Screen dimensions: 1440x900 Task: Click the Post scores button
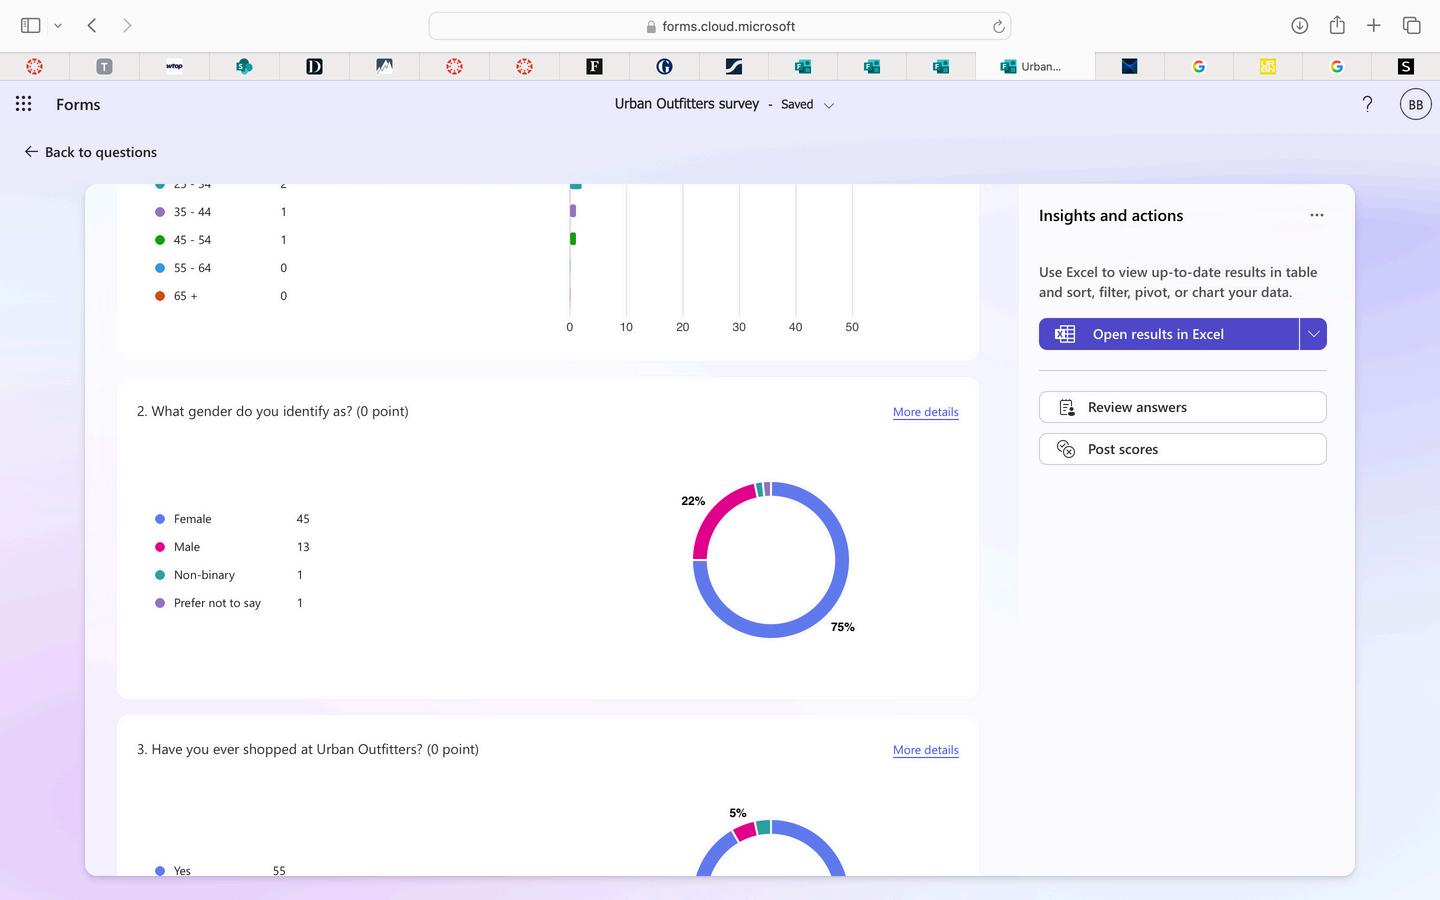(1183, 449)
